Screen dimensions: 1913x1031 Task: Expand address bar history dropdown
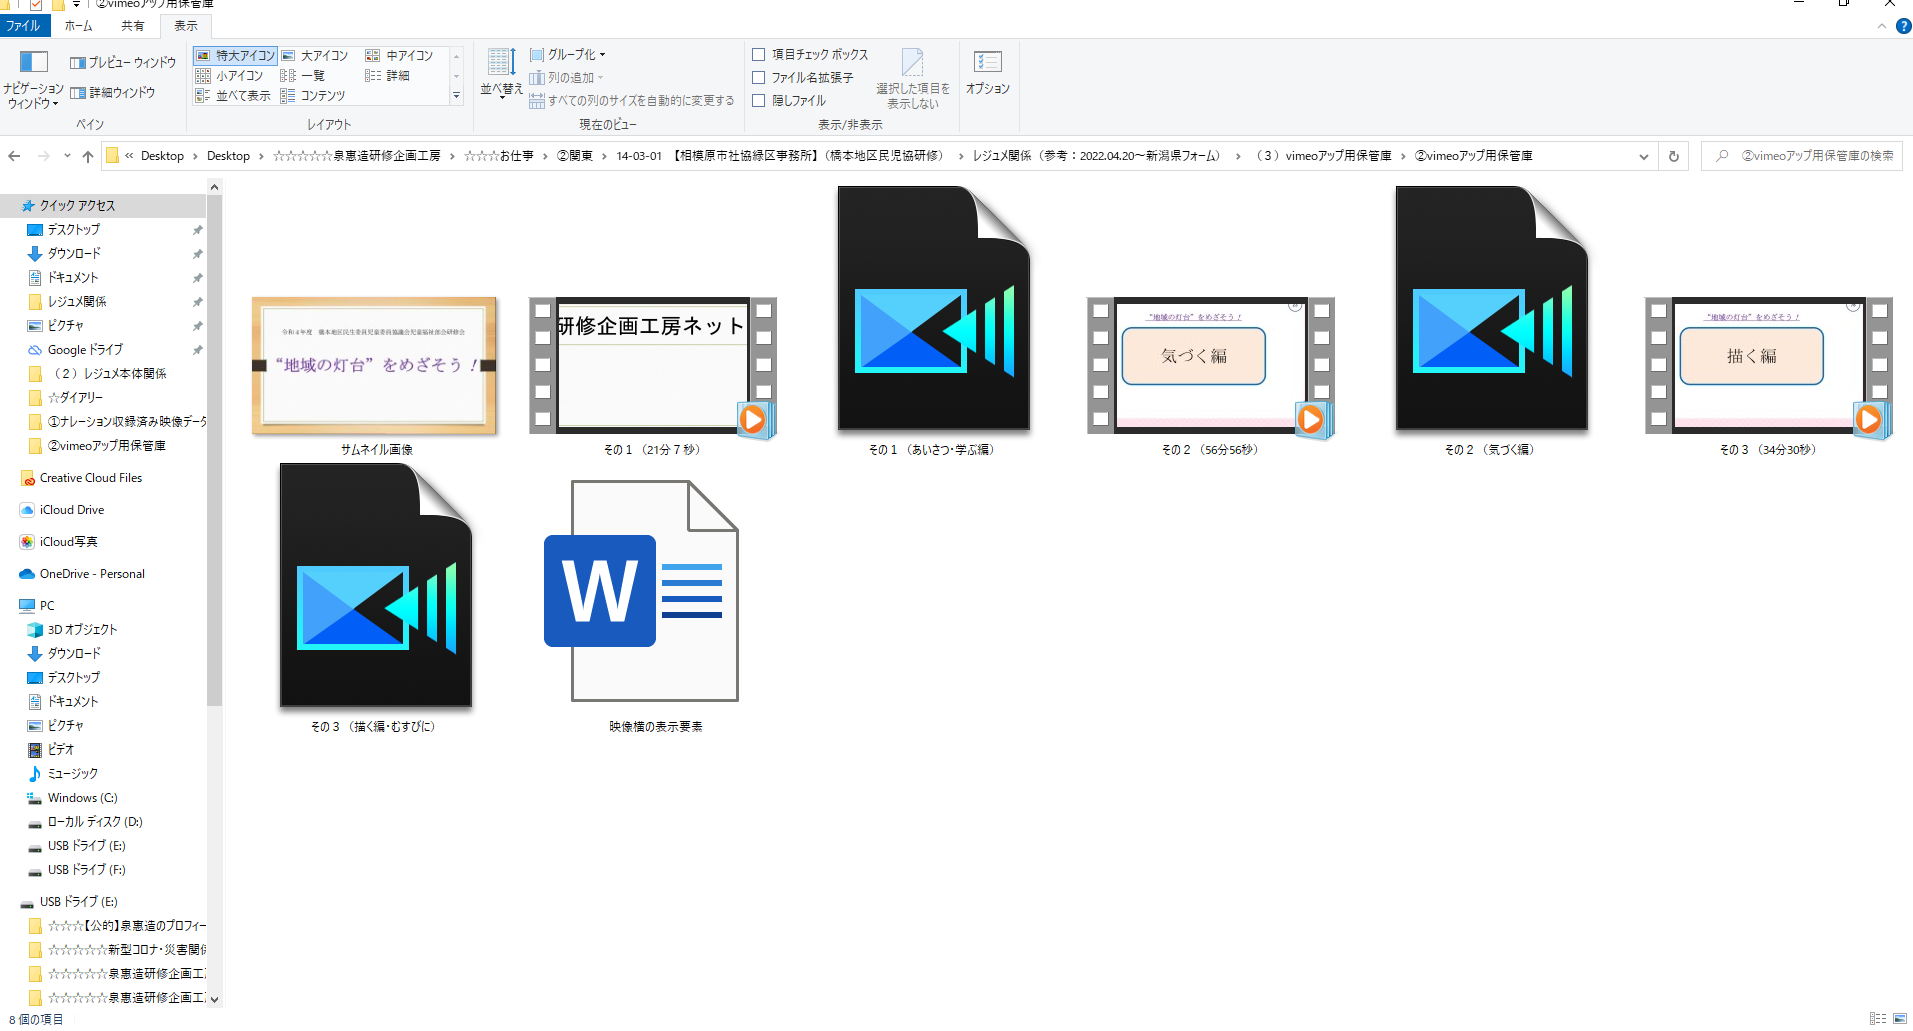[x=1643, y=156]
